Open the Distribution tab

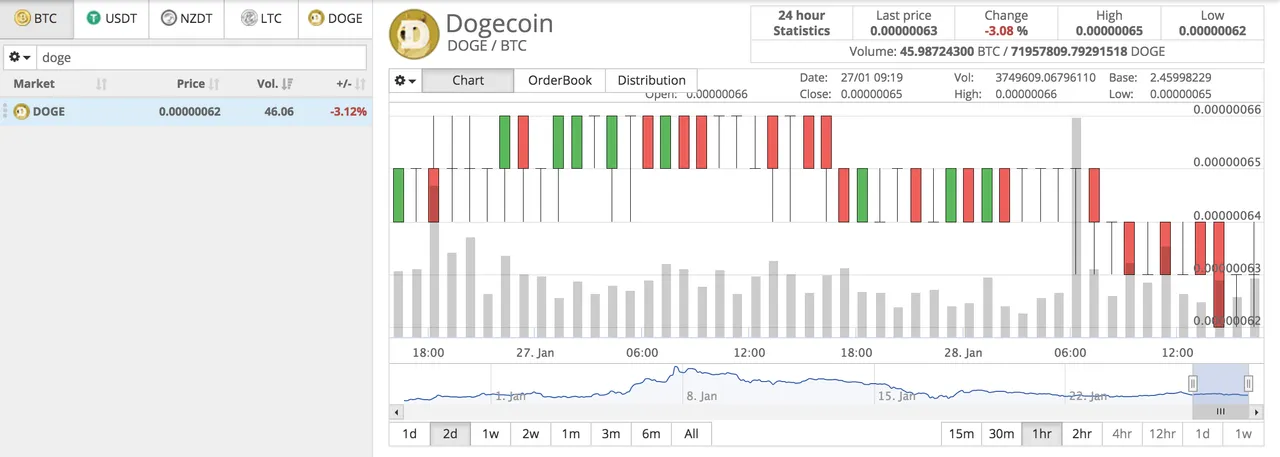(651, 80)
